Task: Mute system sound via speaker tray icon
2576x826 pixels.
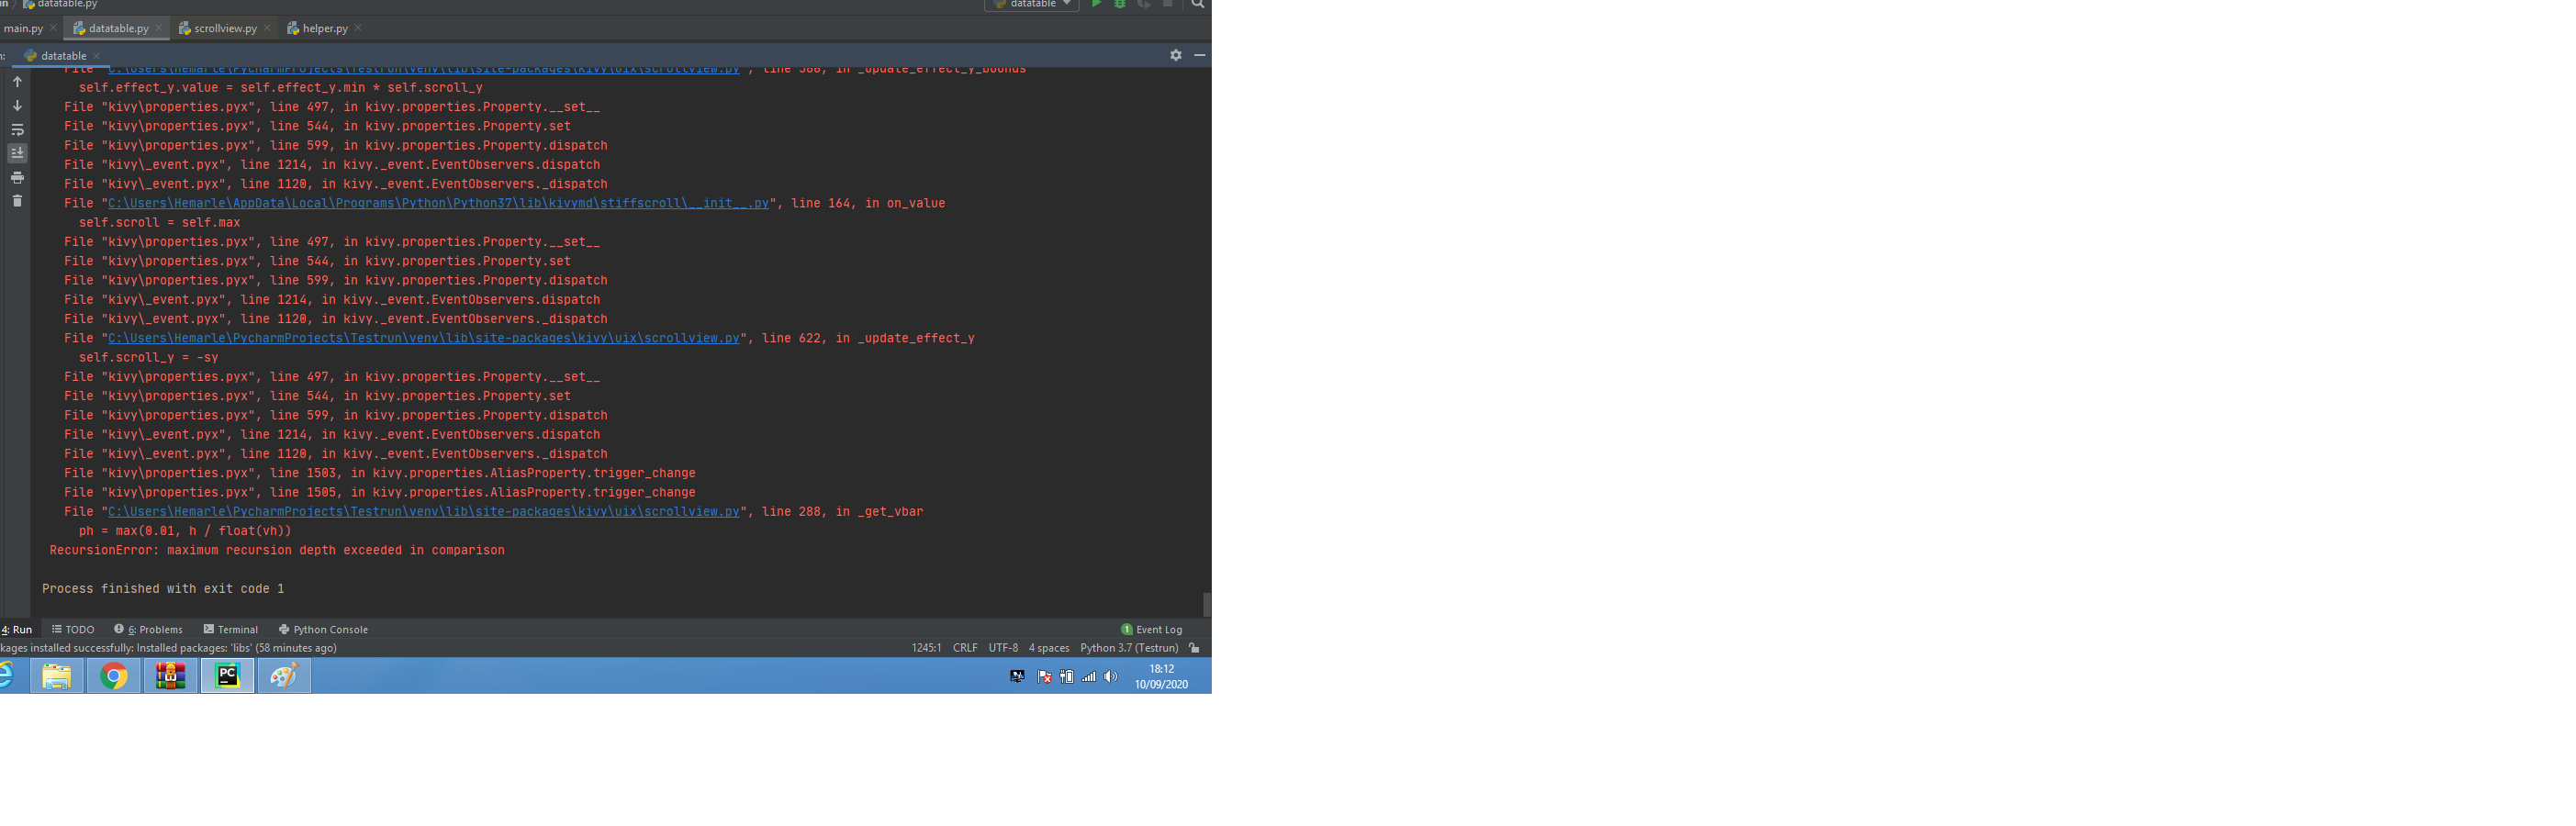Action: click(1110, 676)
